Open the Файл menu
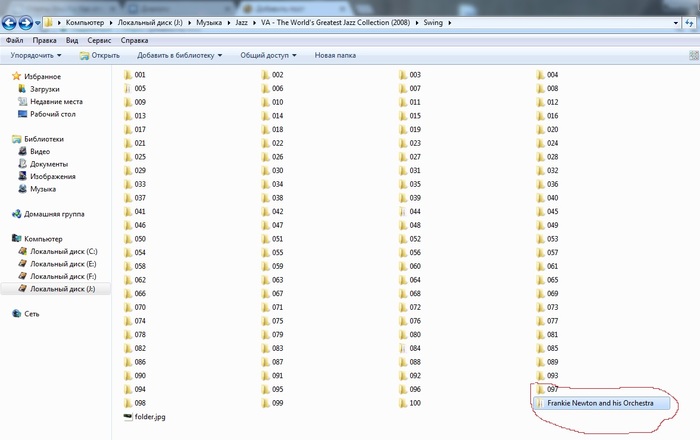 15,41
